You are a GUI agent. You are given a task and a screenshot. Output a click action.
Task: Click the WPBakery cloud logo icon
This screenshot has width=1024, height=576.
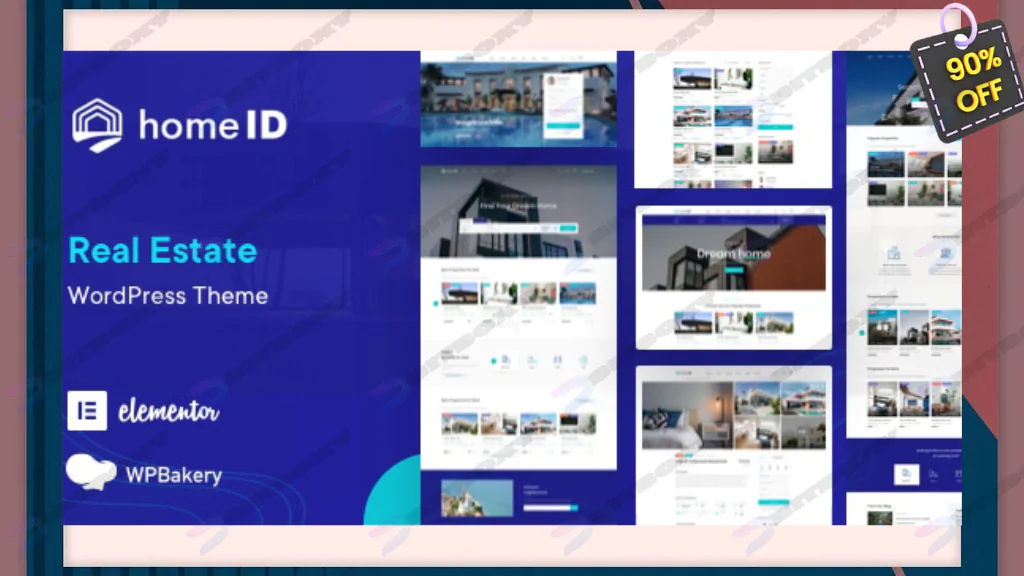coord(91,472)
